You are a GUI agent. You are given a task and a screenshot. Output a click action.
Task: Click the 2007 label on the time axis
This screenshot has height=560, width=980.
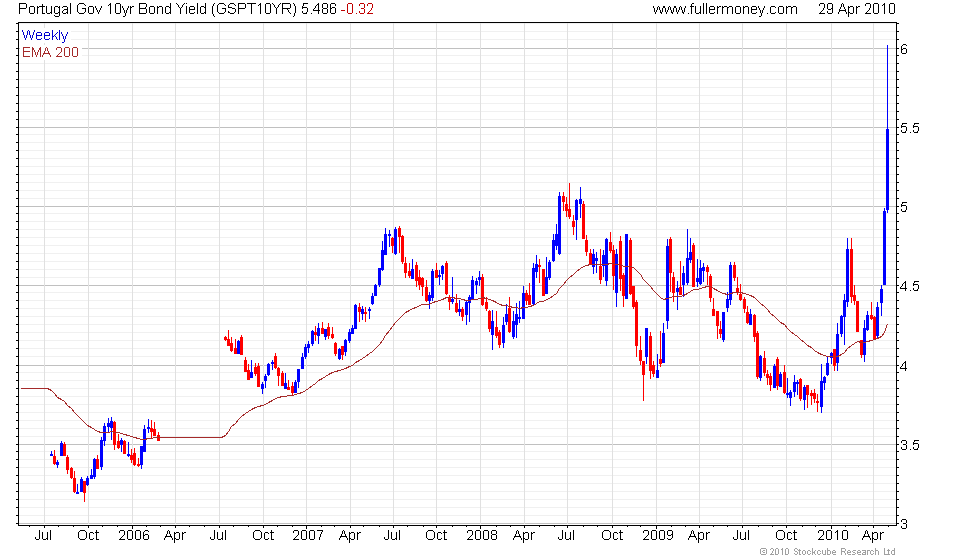point(308,536)
